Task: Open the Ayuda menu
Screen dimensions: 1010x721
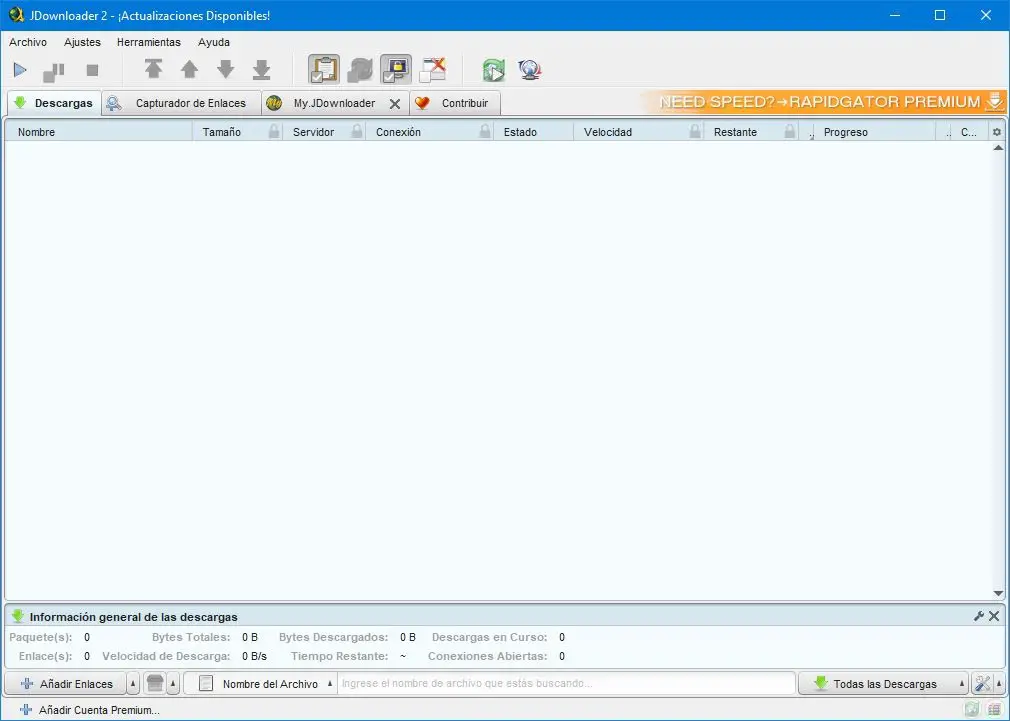Action: pos(214,42)
